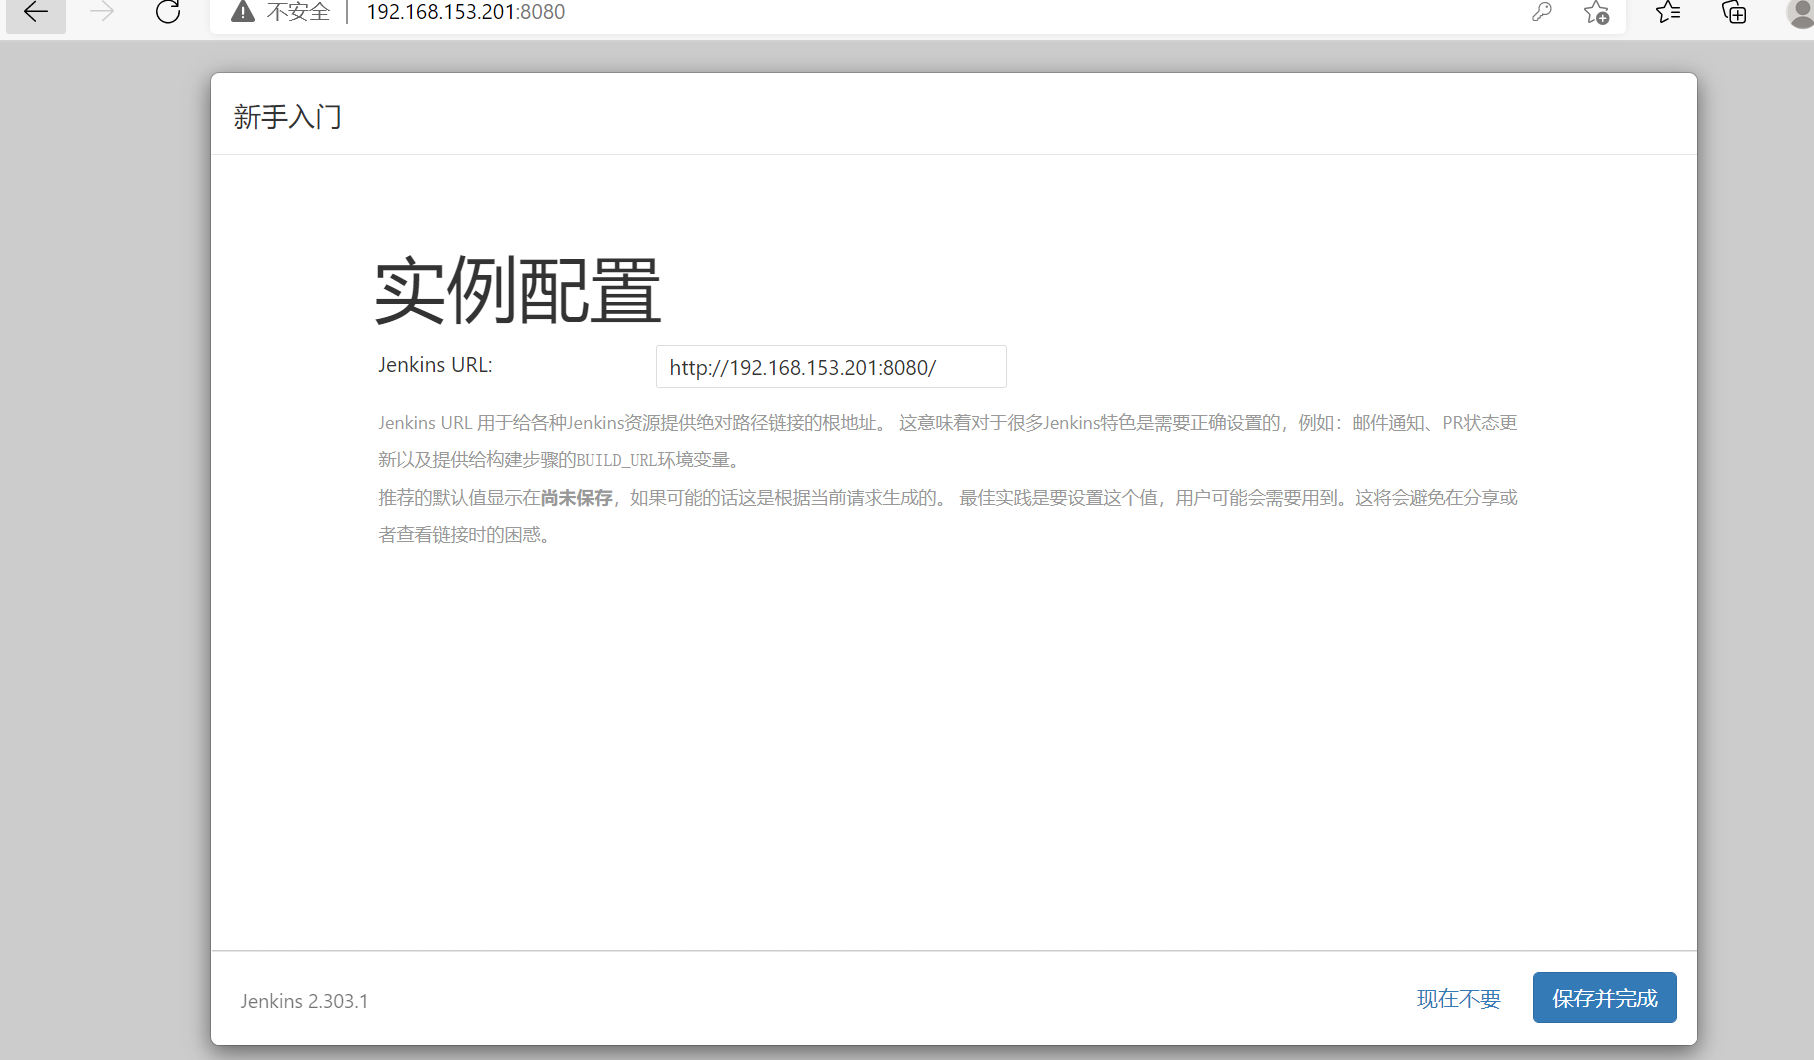Click the port 8080 in the address bar
This screenshot has height=1060, width=1814.
[x=543, y=12]
